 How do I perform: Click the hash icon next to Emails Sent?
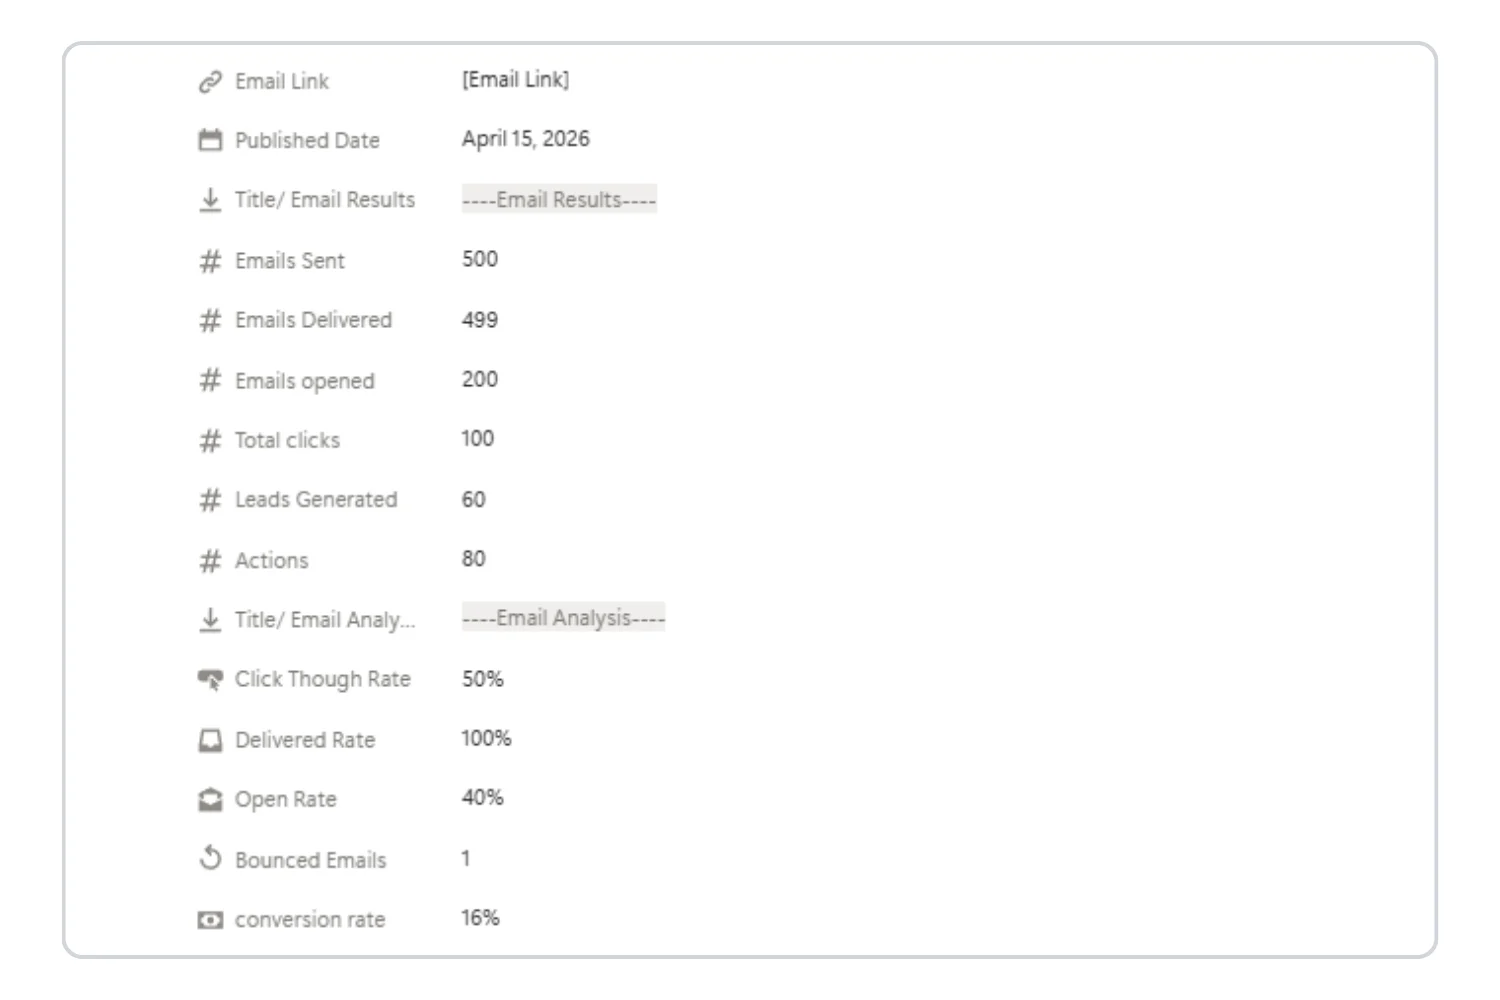tap(209, 260)
